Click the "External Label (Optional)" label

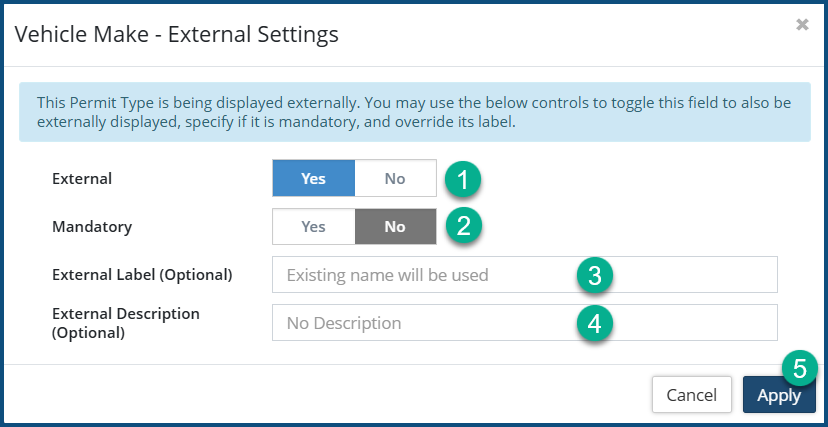point(142,274)
